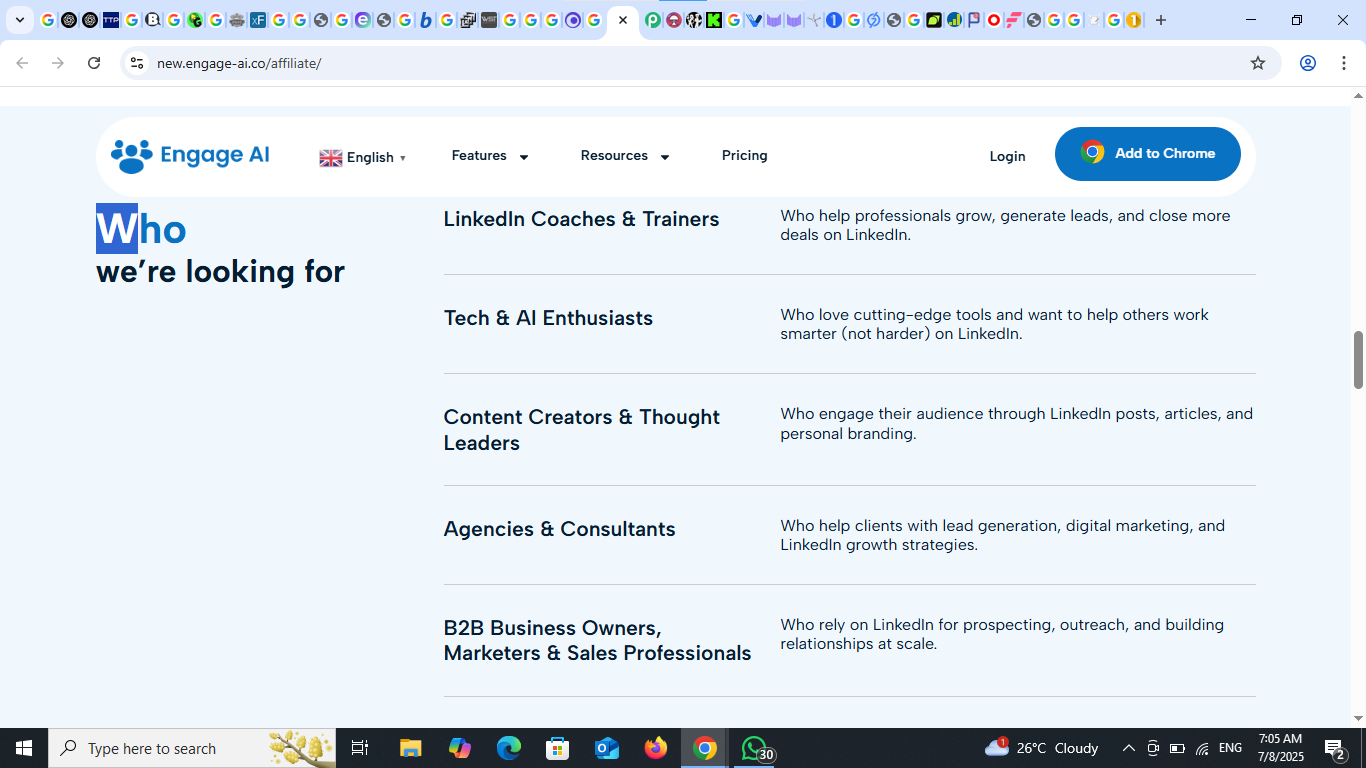Switch to the WST favicon tab
1366x768 pixels.
(488, 20)
